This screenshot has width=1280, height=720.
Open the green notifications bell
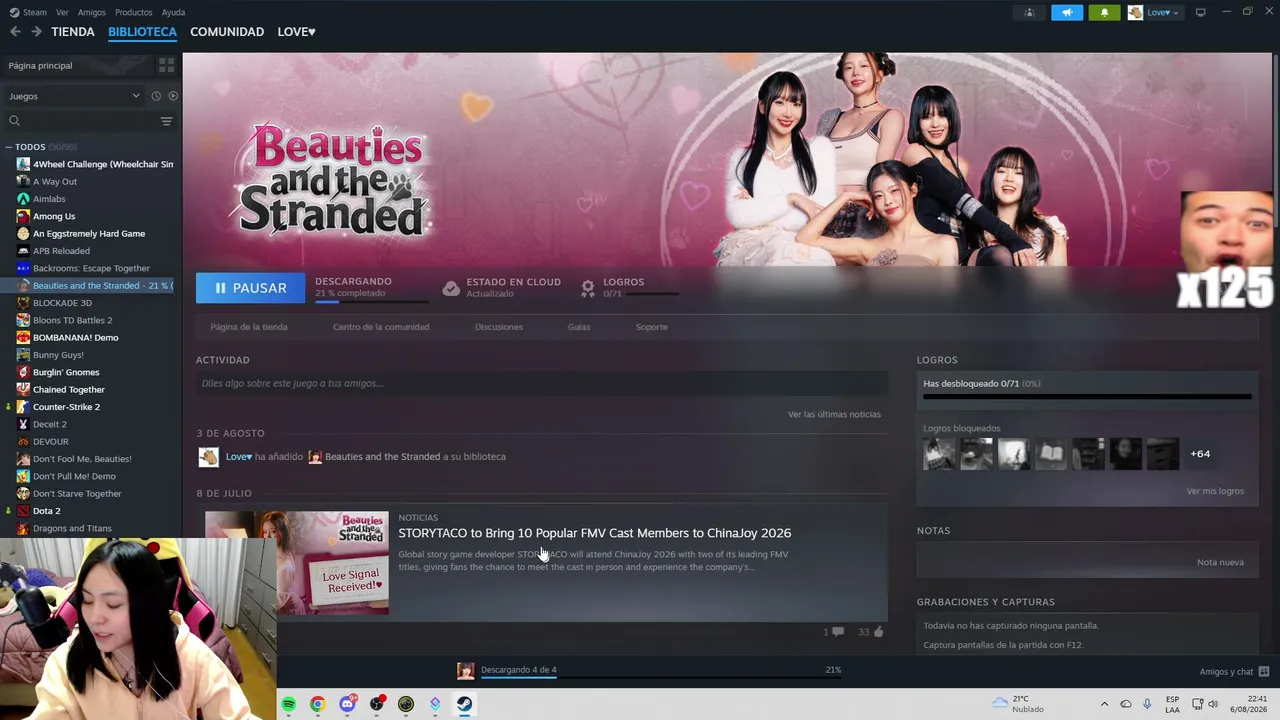point(1104,12)
